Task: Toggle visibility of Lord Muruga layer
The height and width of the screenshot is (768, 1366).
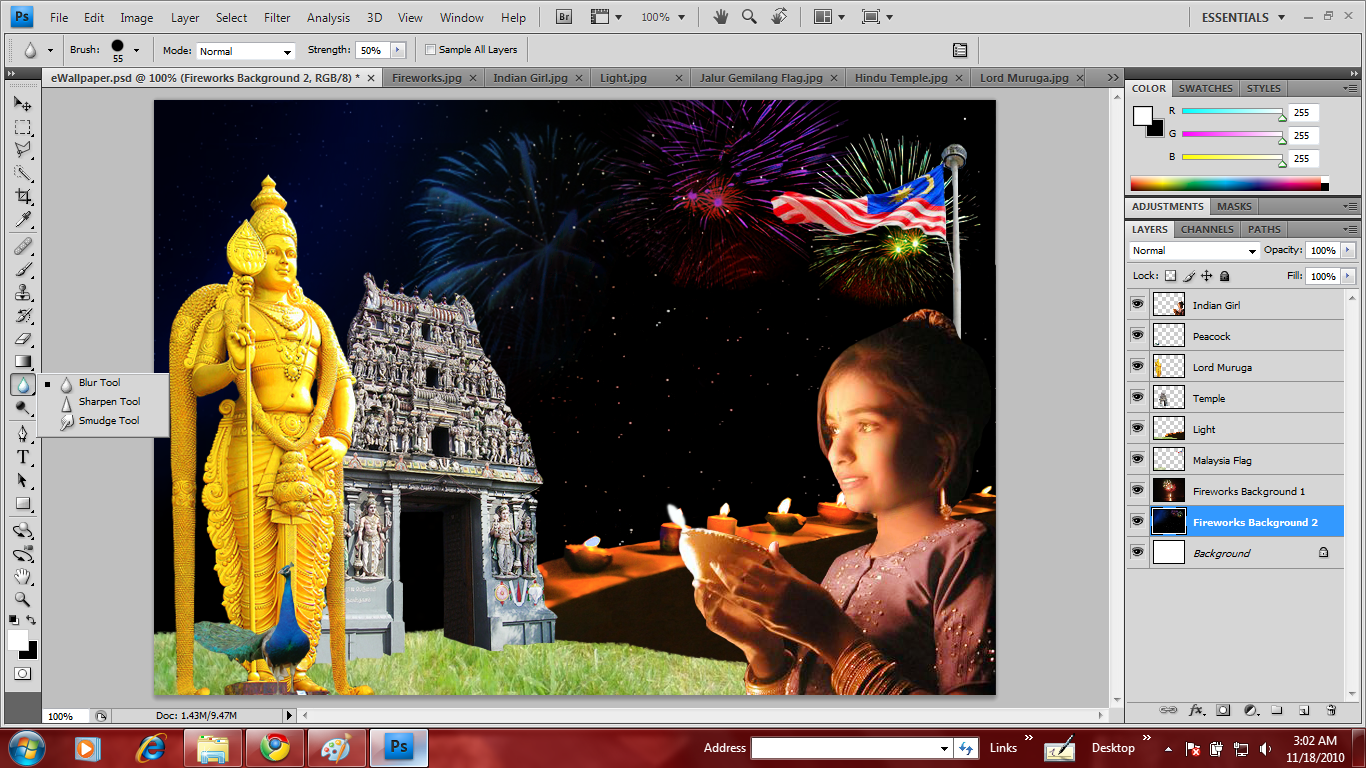Action: pyautogui.click(x=1137, y=366)
